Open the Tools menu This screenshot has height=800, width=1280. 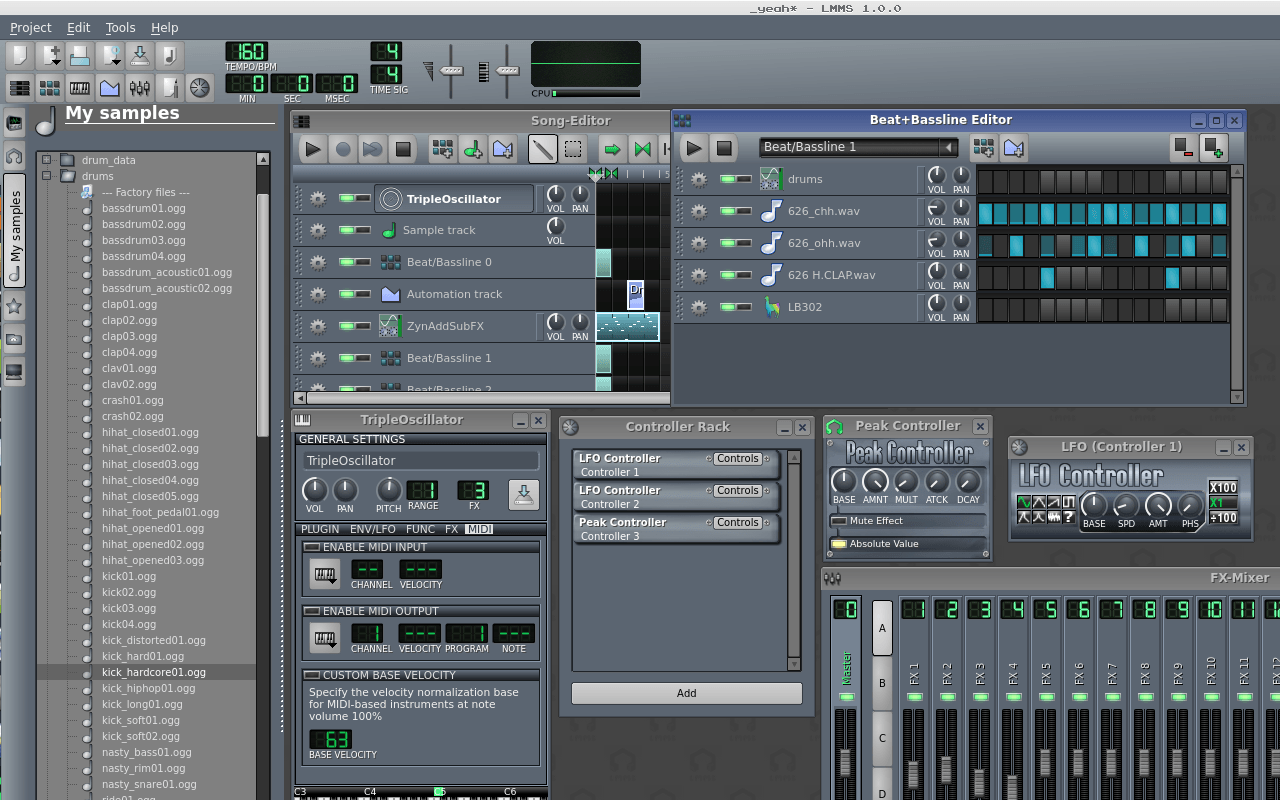(120, 28)
